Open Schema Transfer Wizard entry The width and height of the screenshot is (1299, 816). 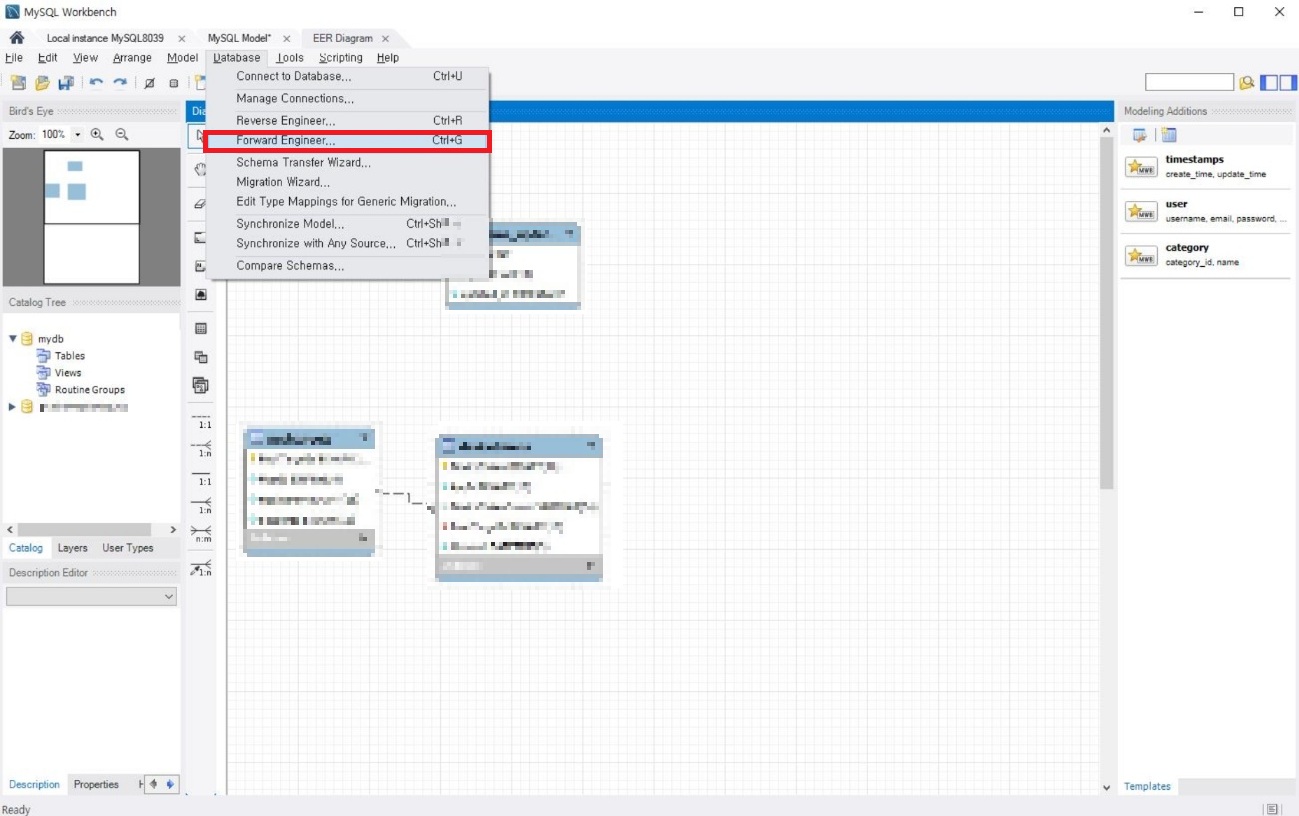(x=347, y=162)
